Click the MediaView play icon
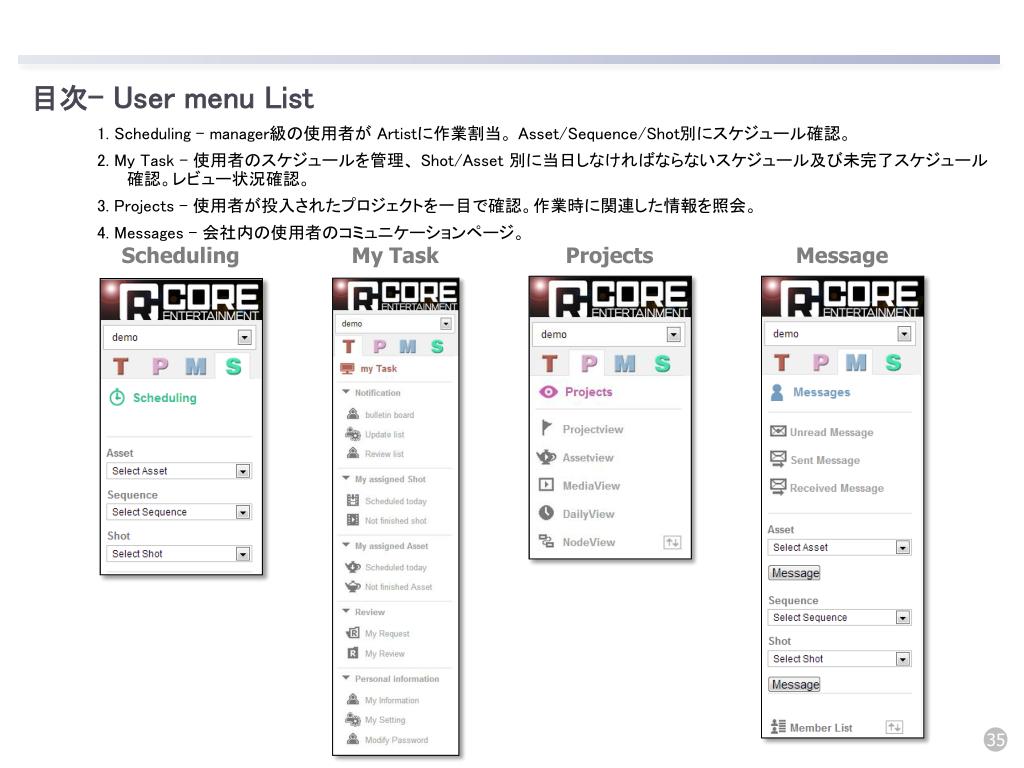The height and width of the screenshot is (768, 1024). click(546, 485)
